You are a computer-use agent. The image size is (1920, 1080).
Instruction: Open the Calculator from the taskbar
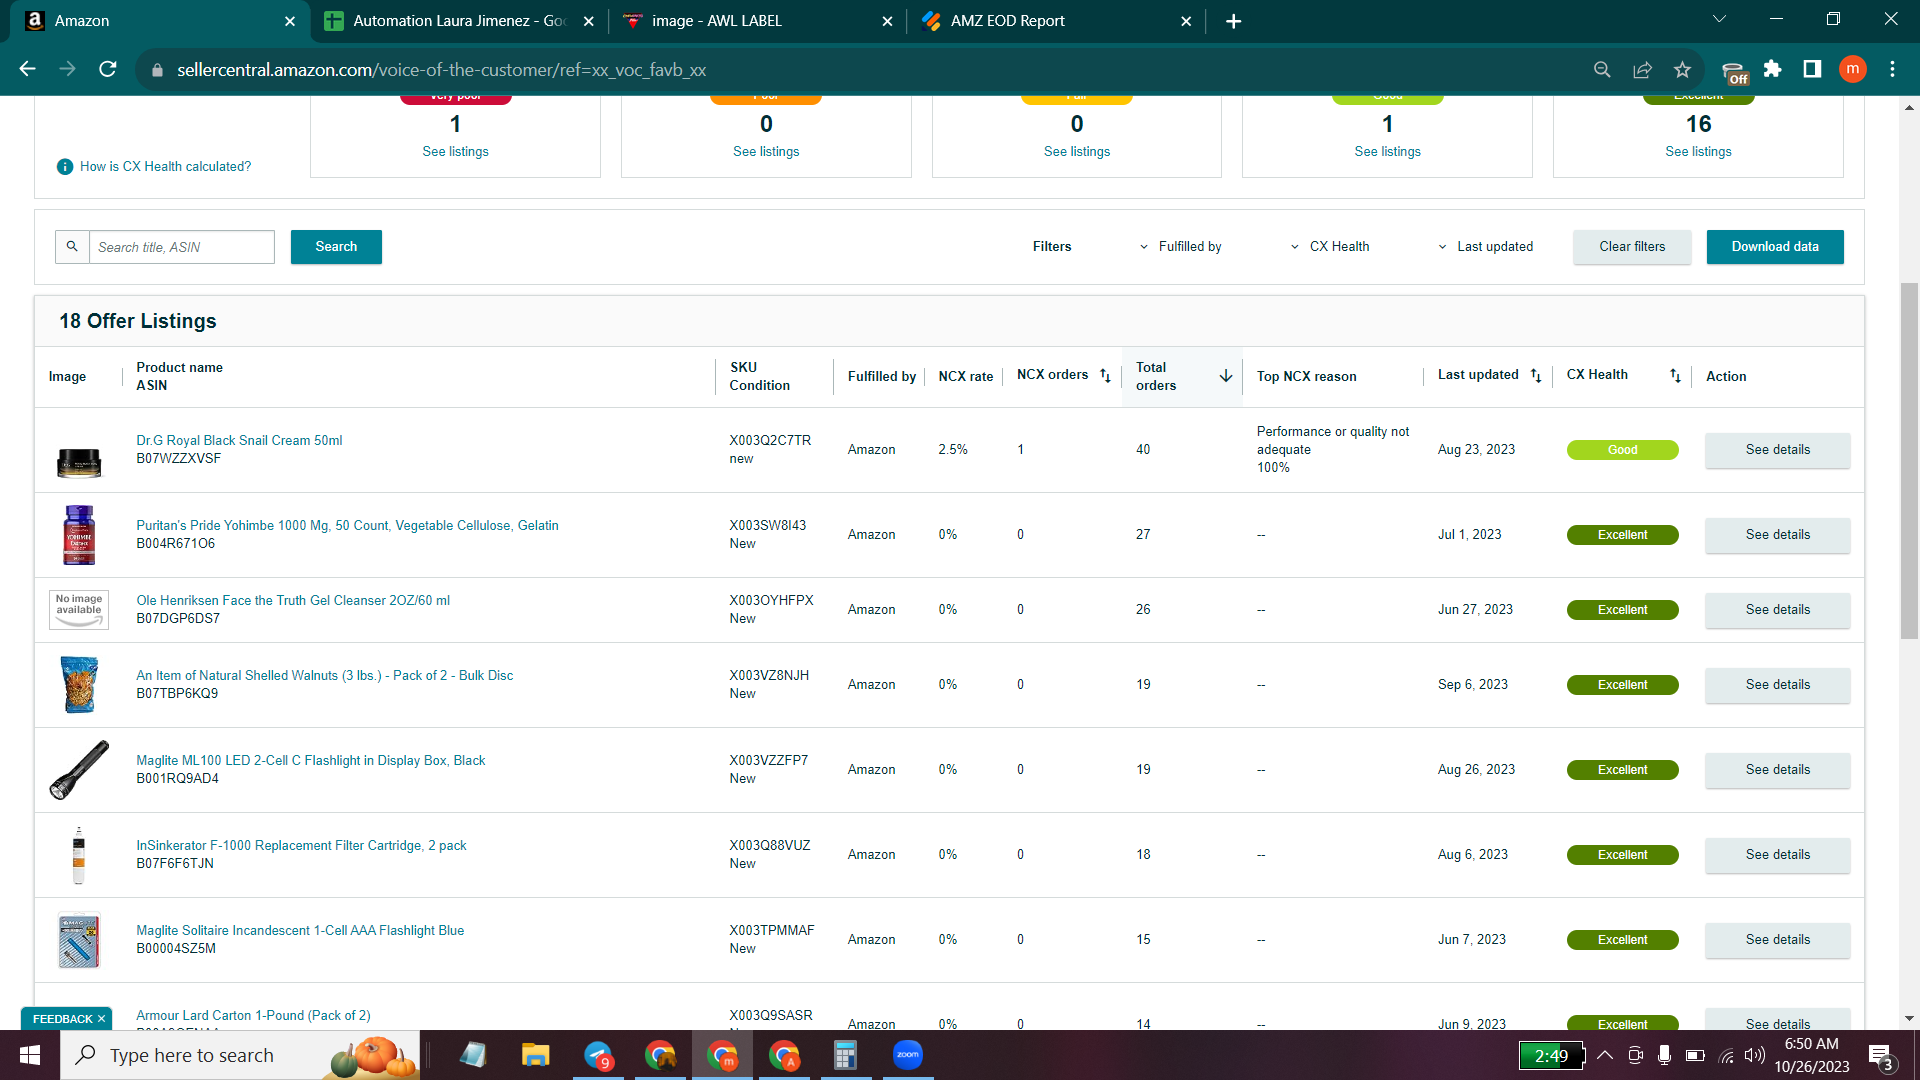point(846,1055)
